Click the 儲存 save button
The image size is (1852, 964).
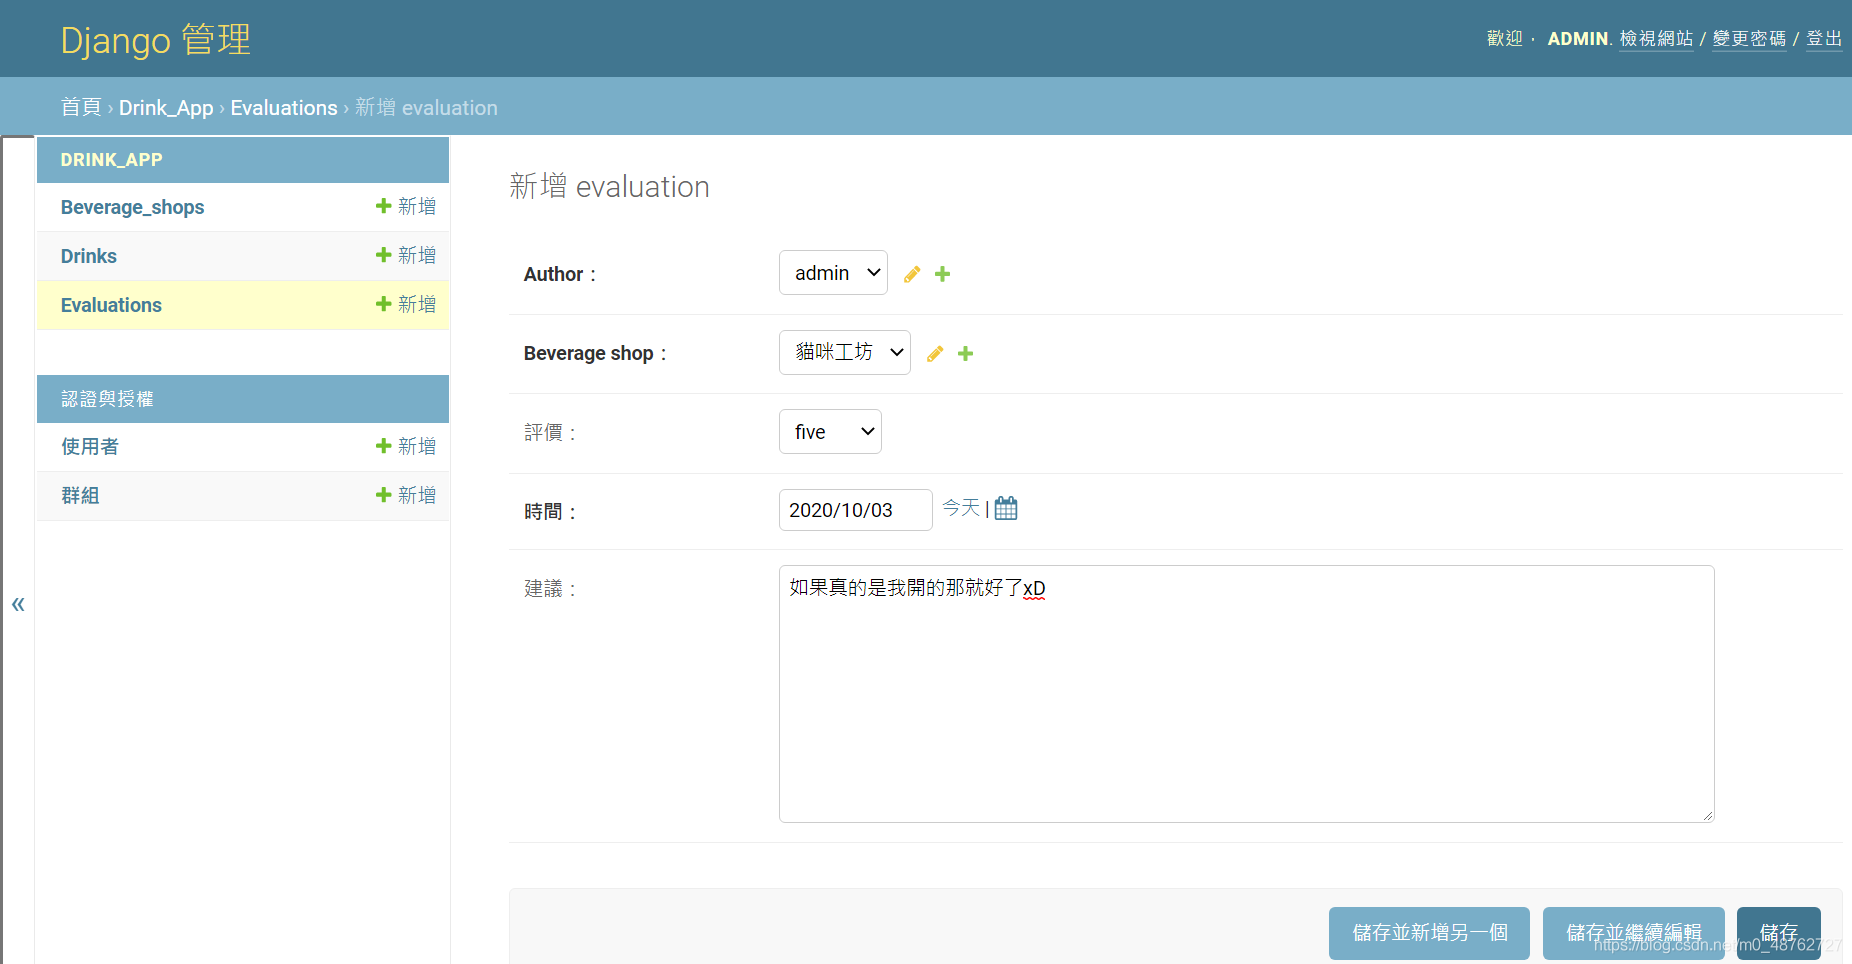(x=1779, y=933)
